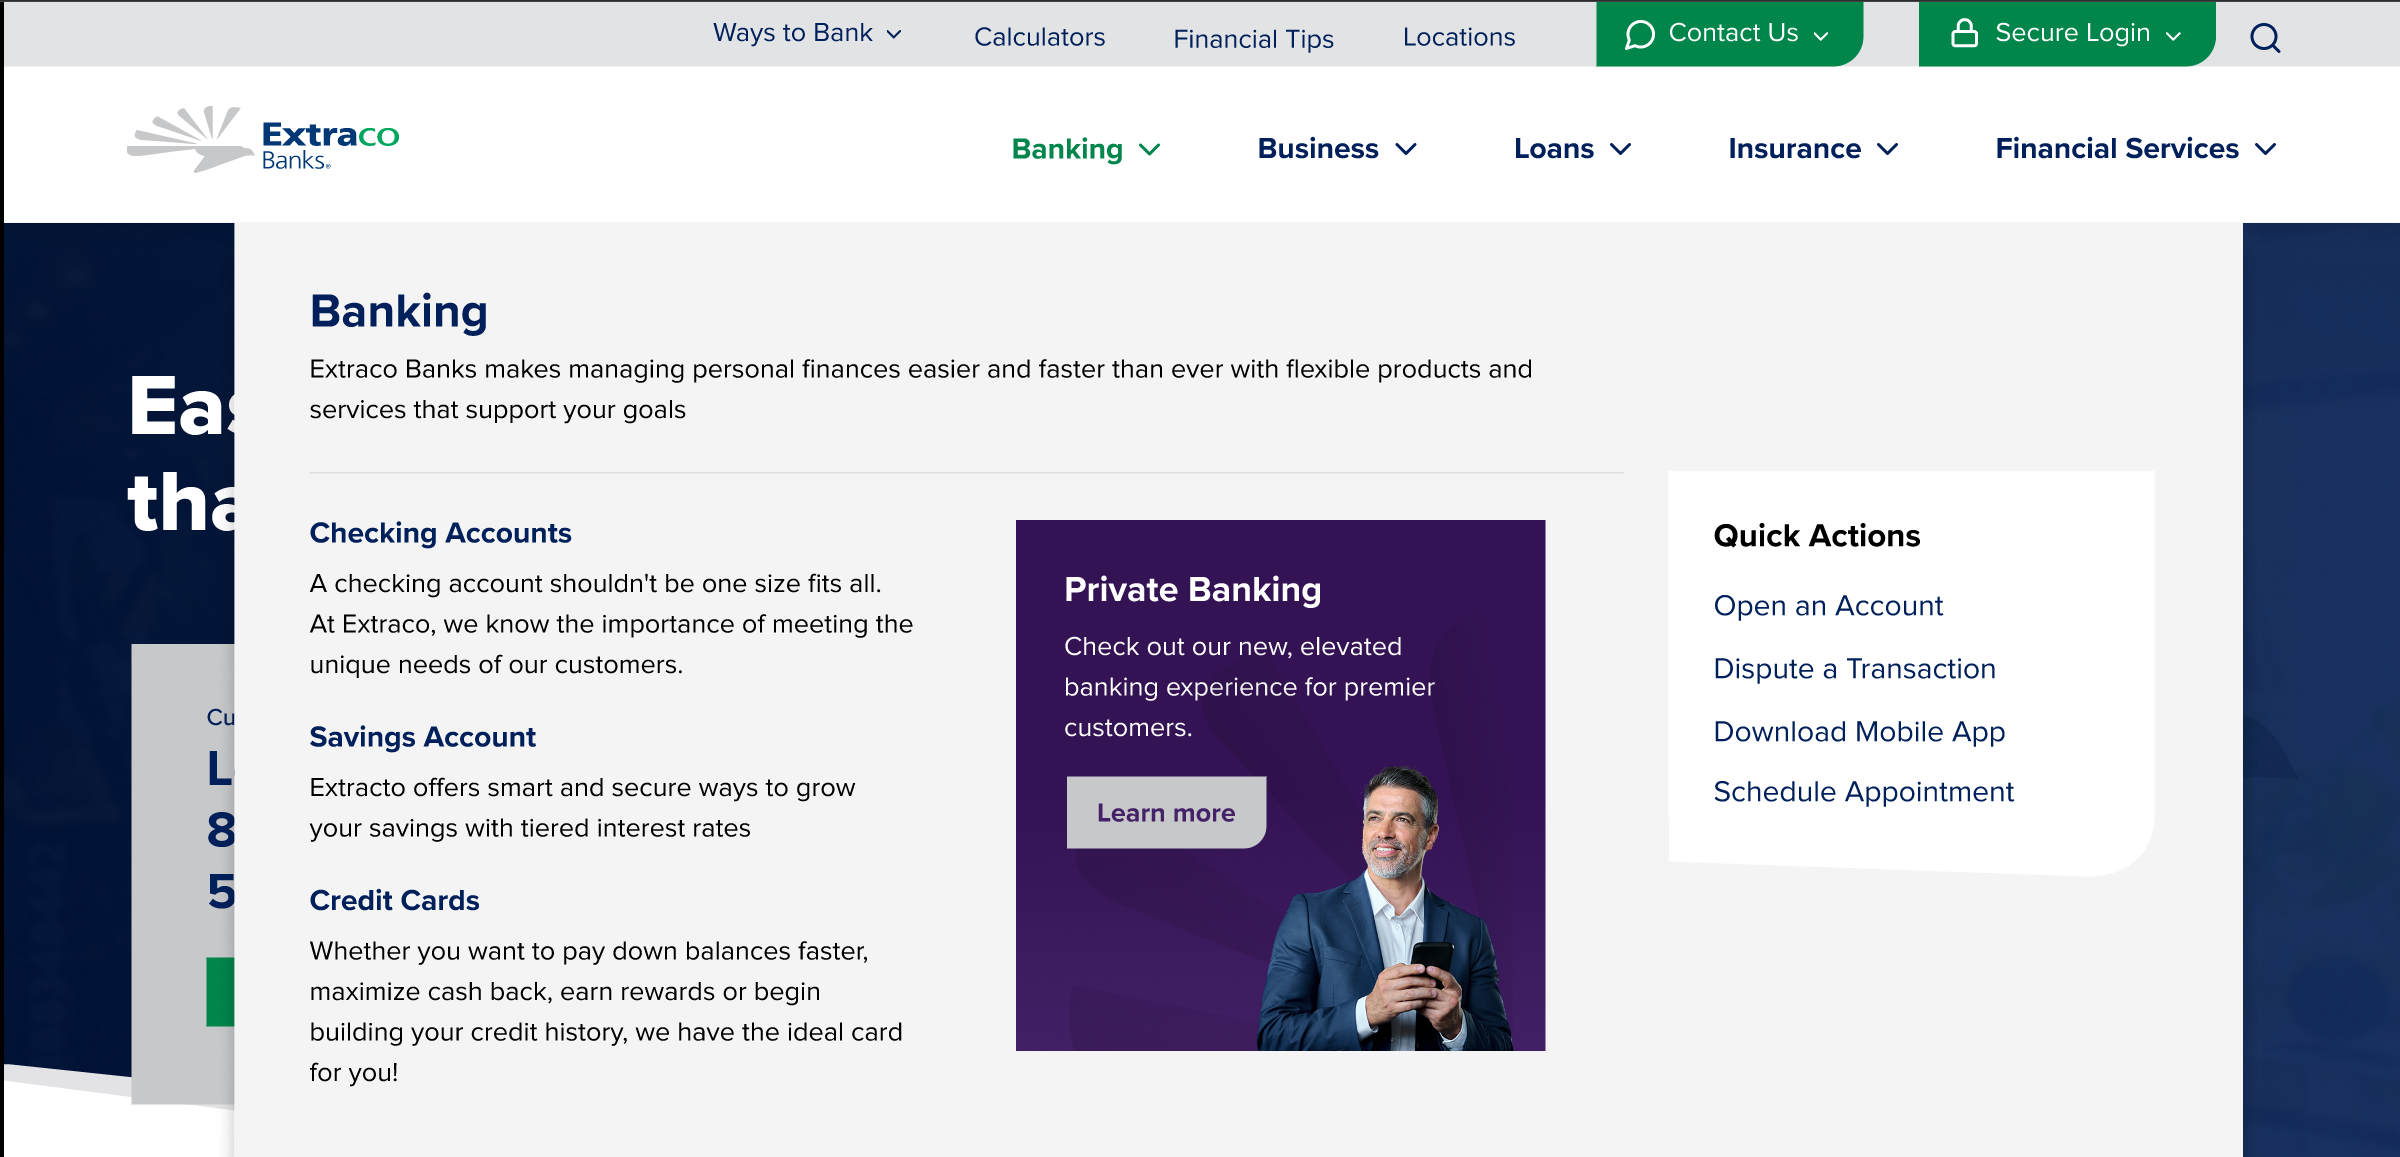Click the Secure Login padlock icon
Viewport: 2400px width, 1157px height.
pyautogui.click(x=1964, y=33)
